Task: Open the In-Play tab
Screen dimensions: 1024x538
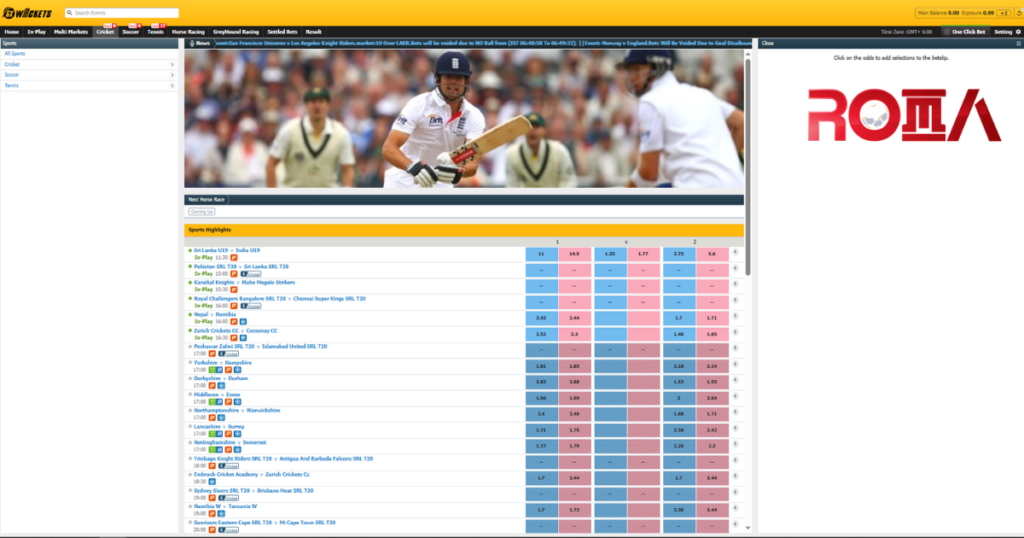Action: point(37,31)
